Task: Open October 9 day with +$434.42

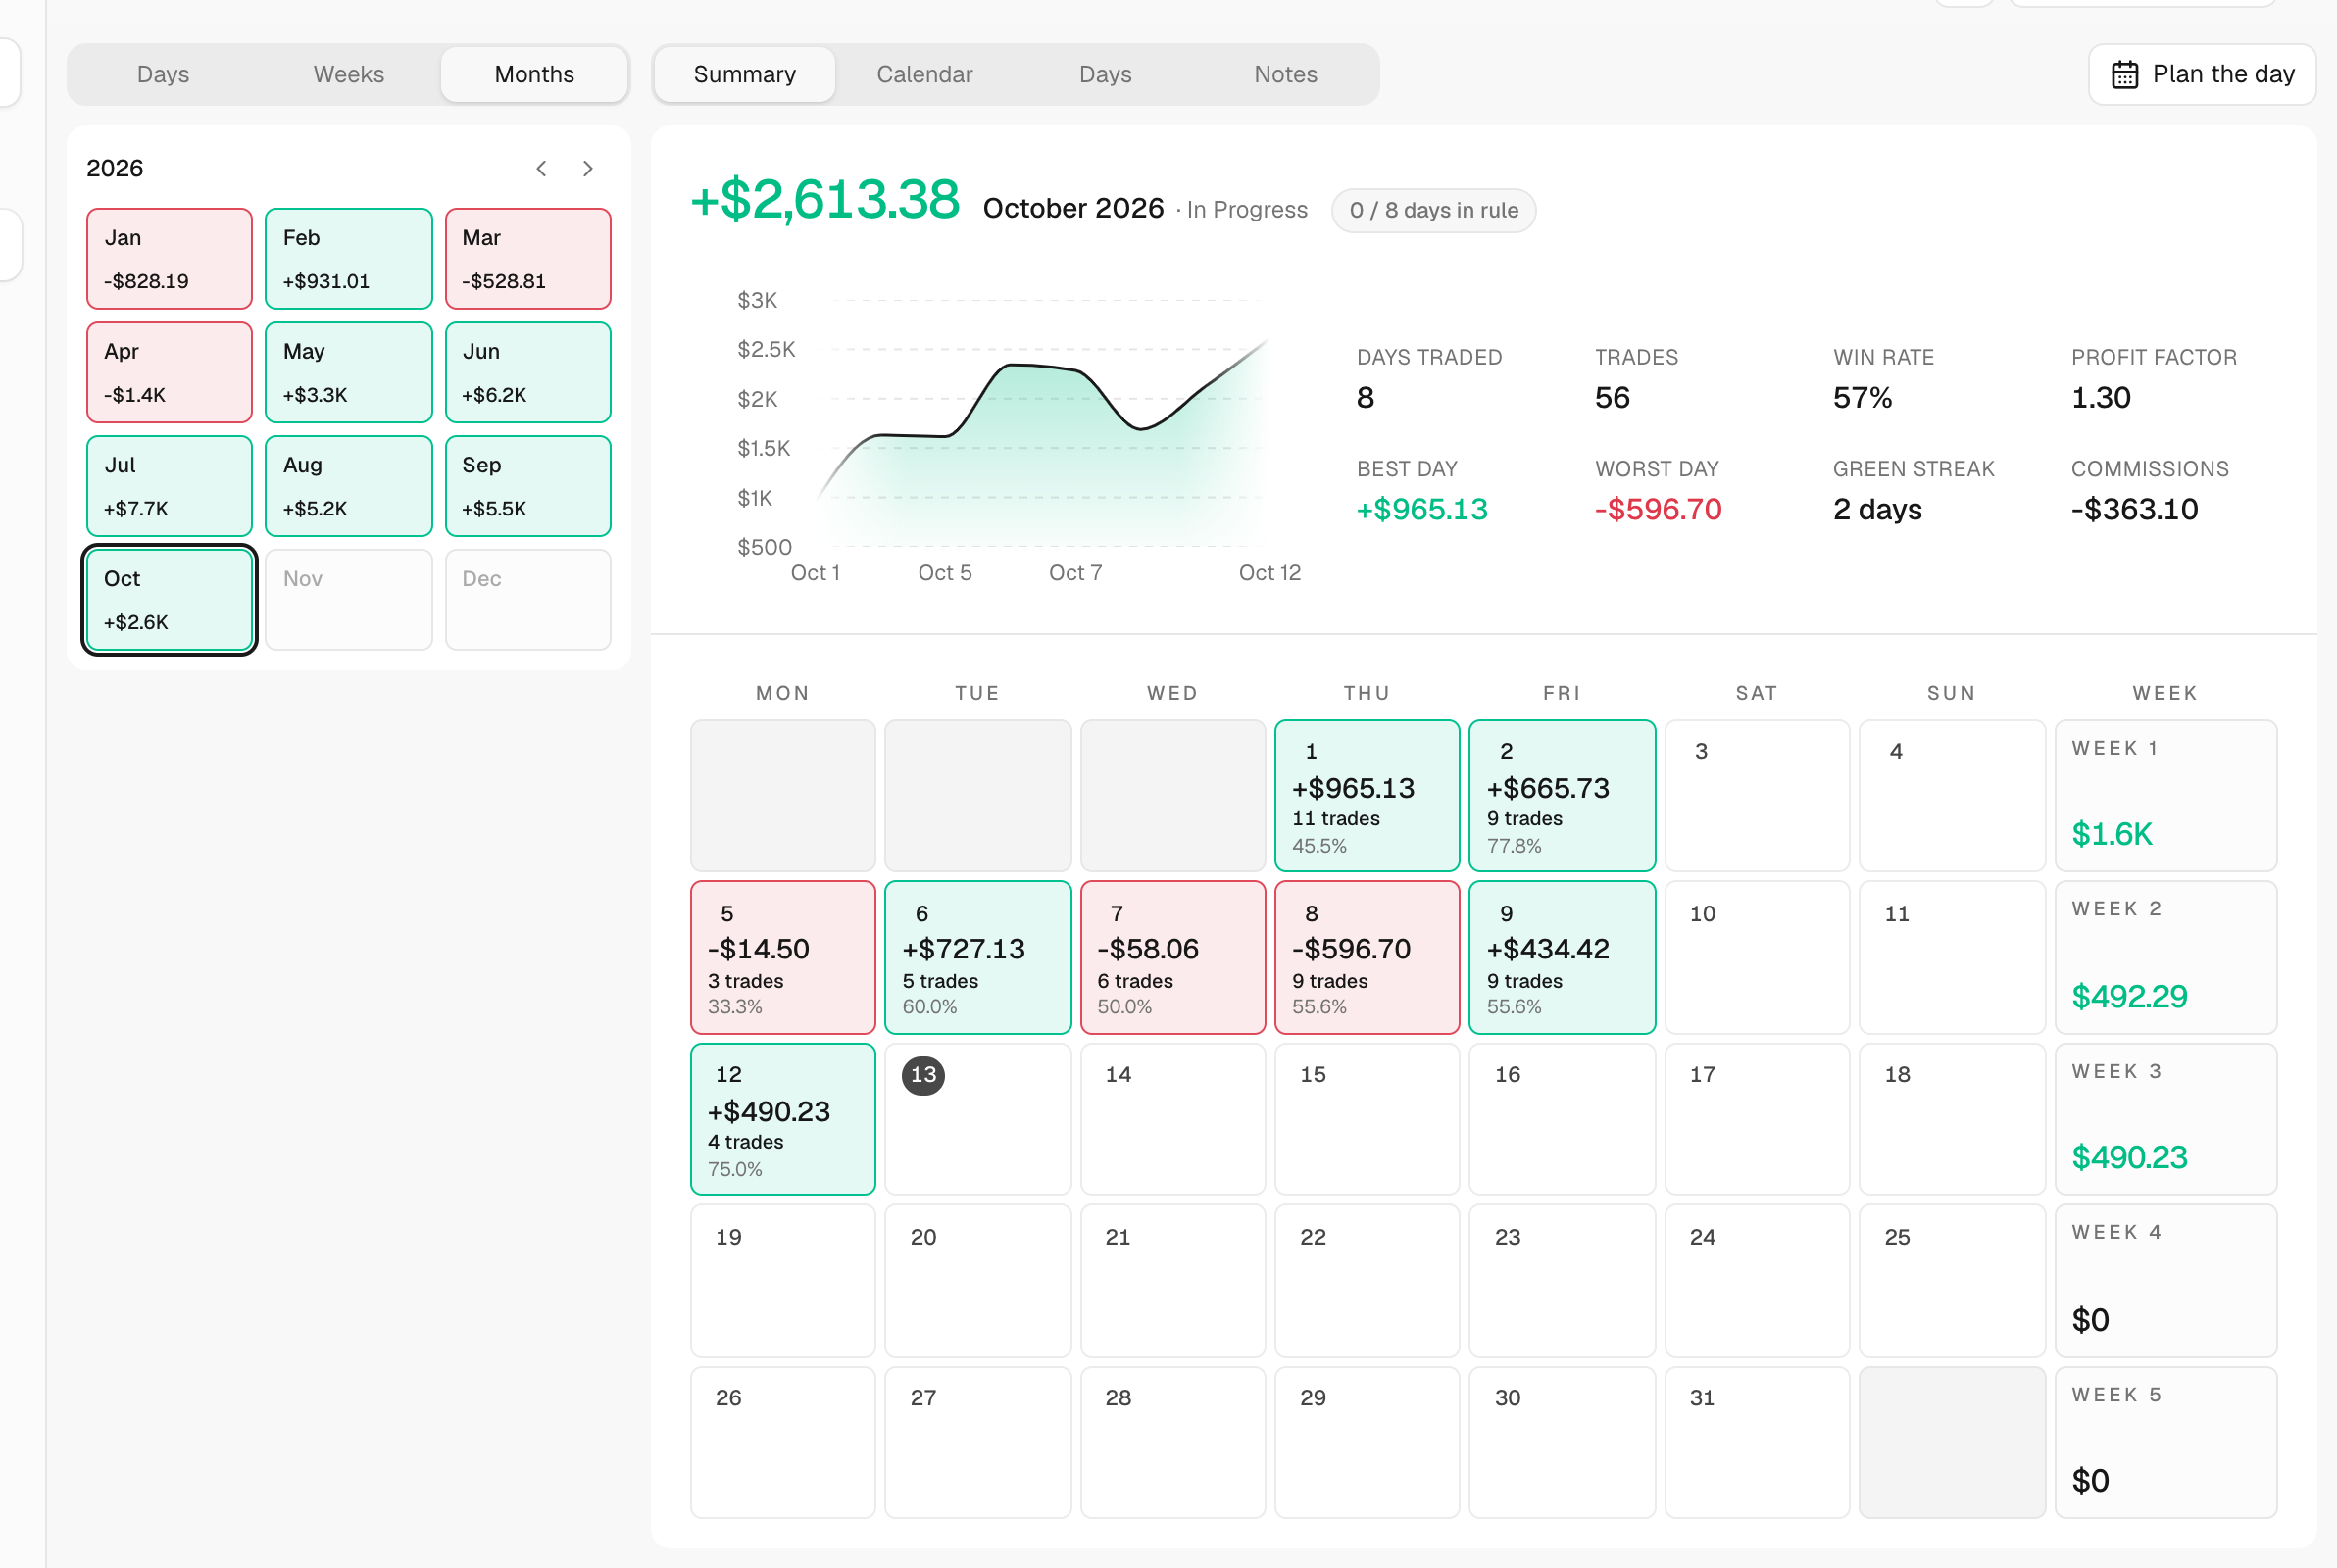Action: tap(1562, 958)
